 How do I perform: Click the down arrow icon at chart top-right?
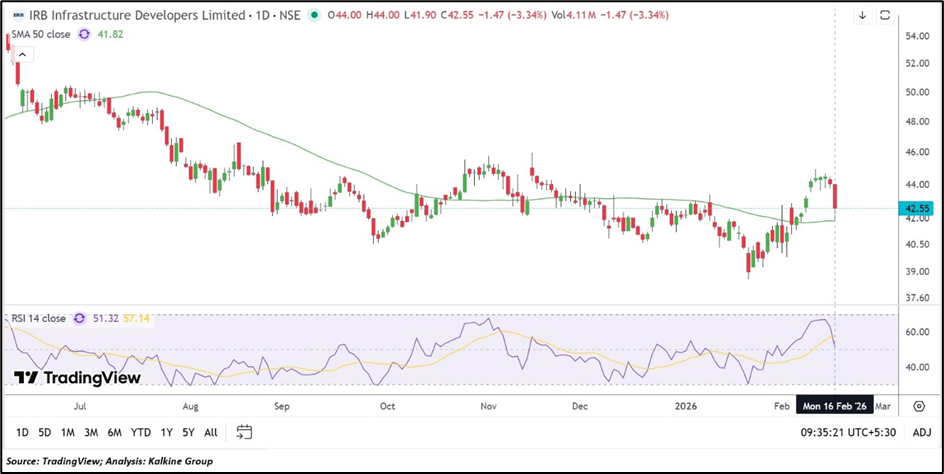point(862,15)
